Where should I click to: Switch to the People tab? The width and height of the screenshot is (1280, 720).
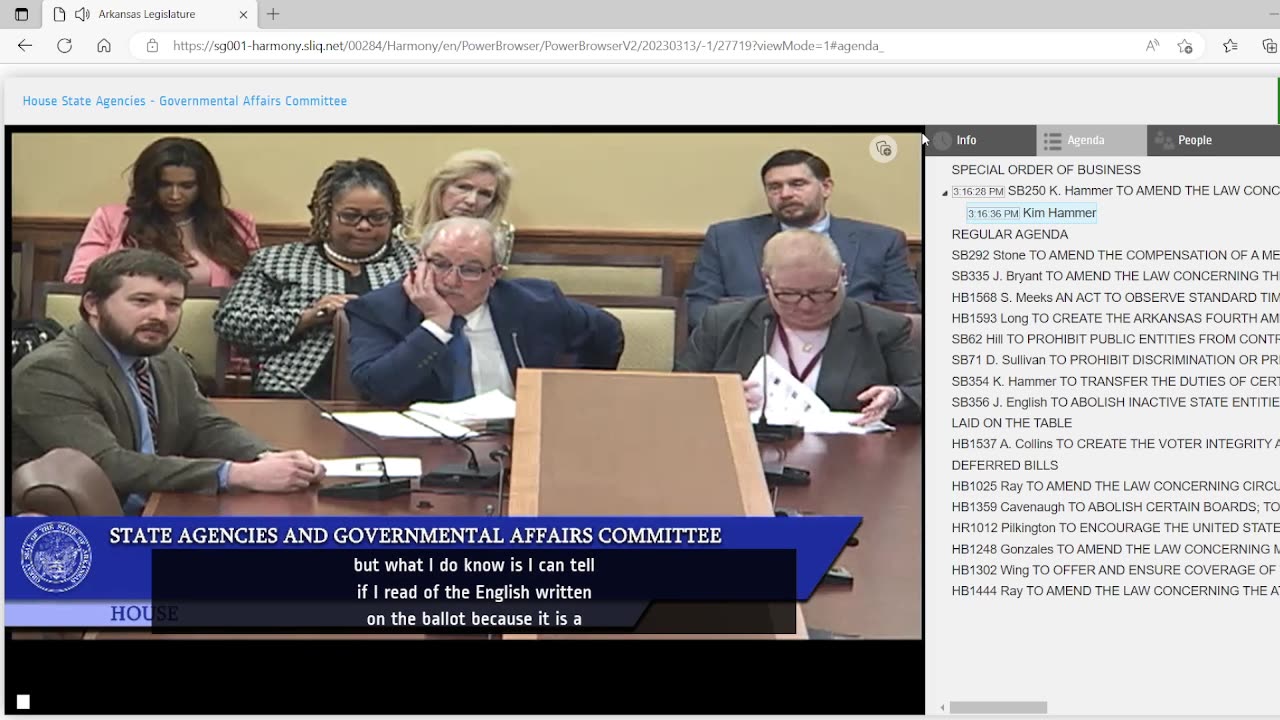1213,140
